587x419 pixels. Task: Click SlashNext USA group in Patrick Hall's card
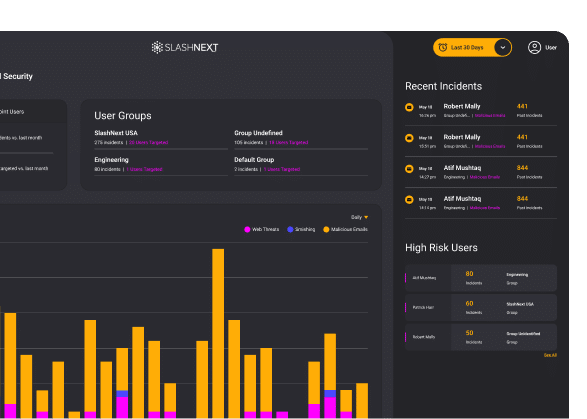pos(520,304)
